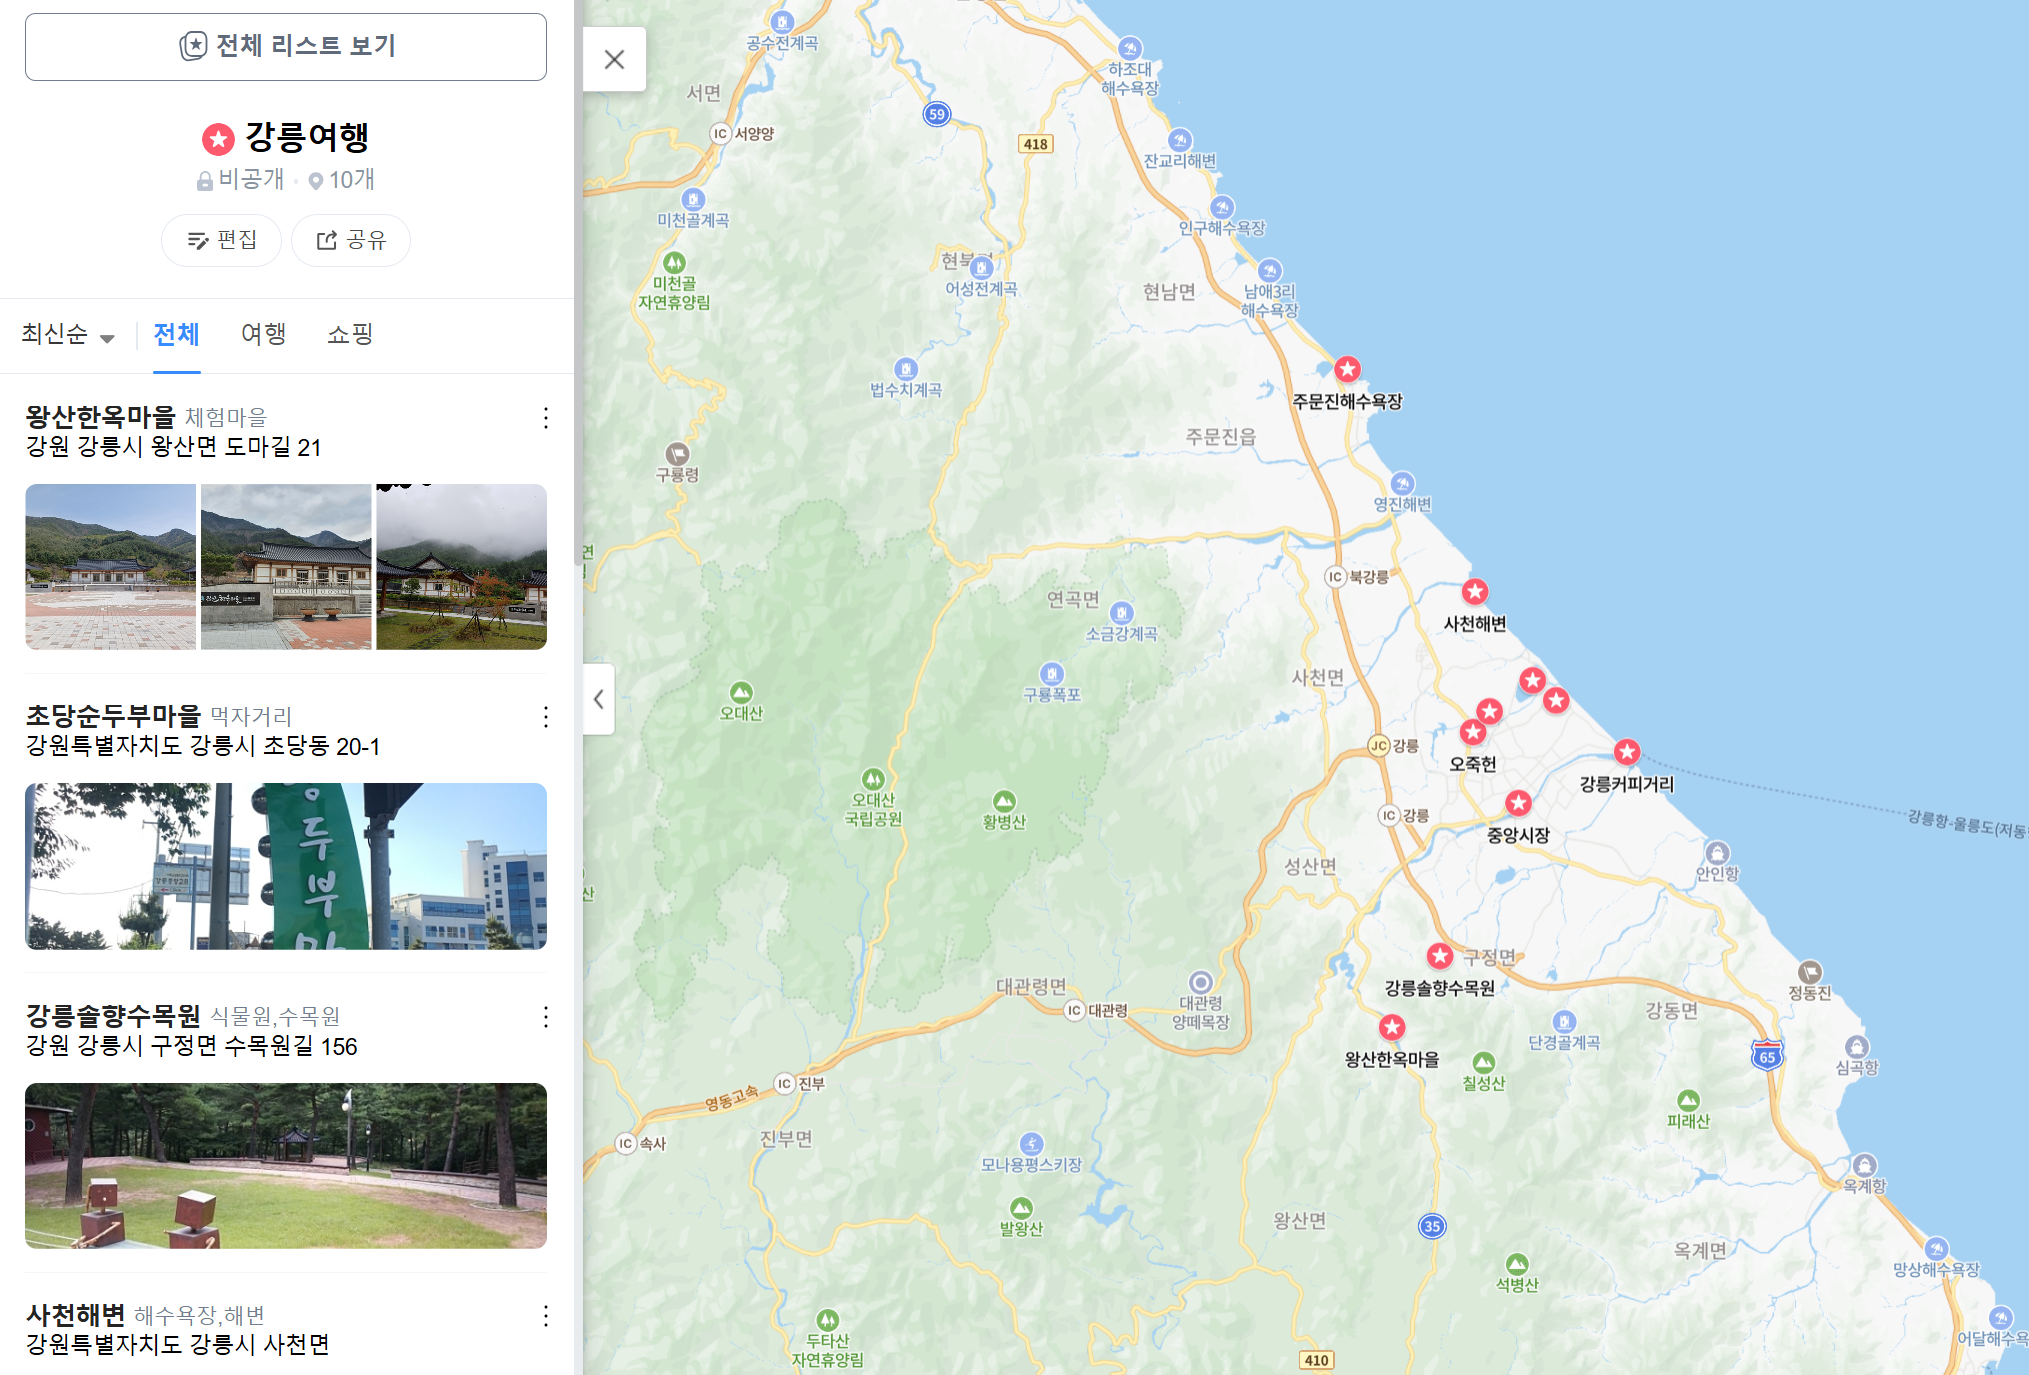Click the 오대산 국립공원 park icon
Screen dimensions: 2029x1375
coord(873,778)
